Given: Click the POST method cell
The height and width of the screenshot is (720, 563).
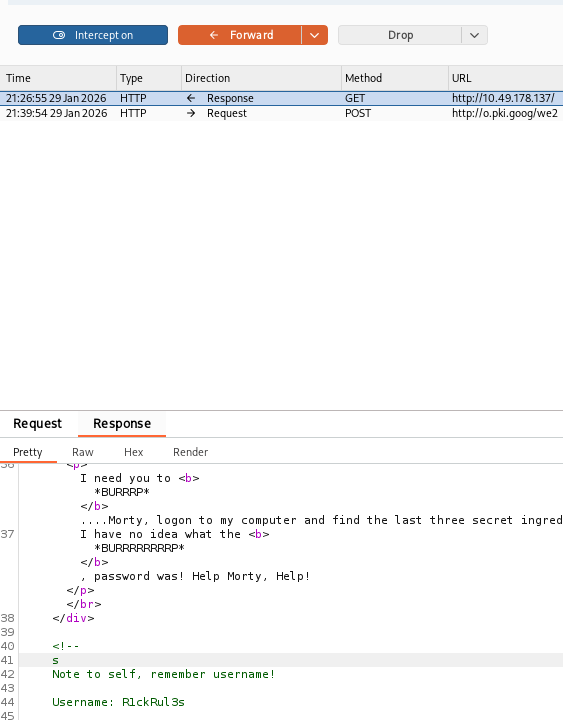Looking at the screenshot, I should [x=358, y=113].
